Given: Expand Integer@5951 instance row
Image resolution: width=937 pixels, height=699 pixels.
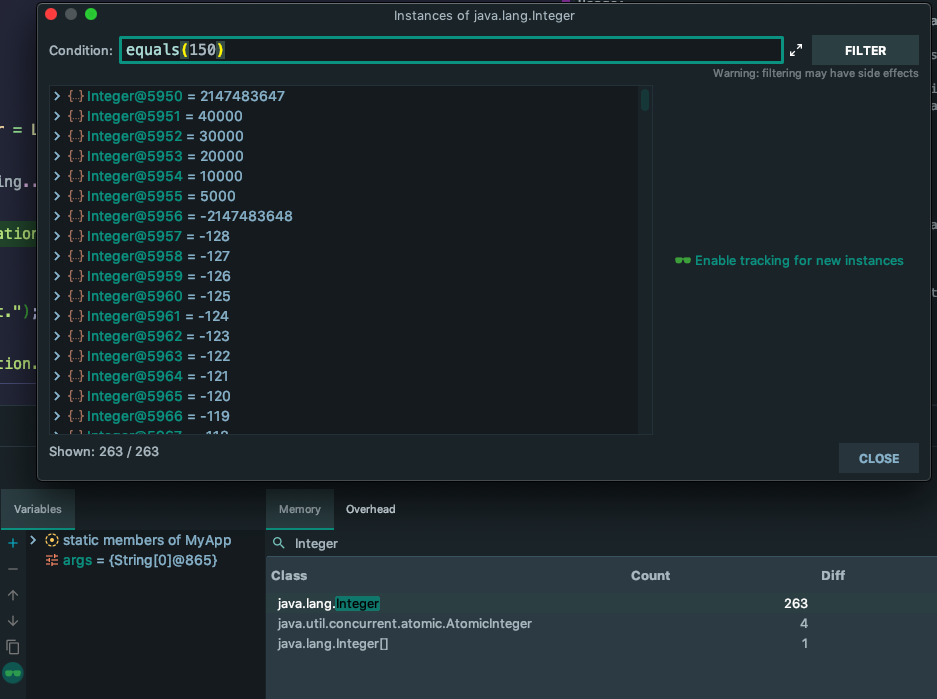Looking at the screenshot, I should tap(57, 116).
